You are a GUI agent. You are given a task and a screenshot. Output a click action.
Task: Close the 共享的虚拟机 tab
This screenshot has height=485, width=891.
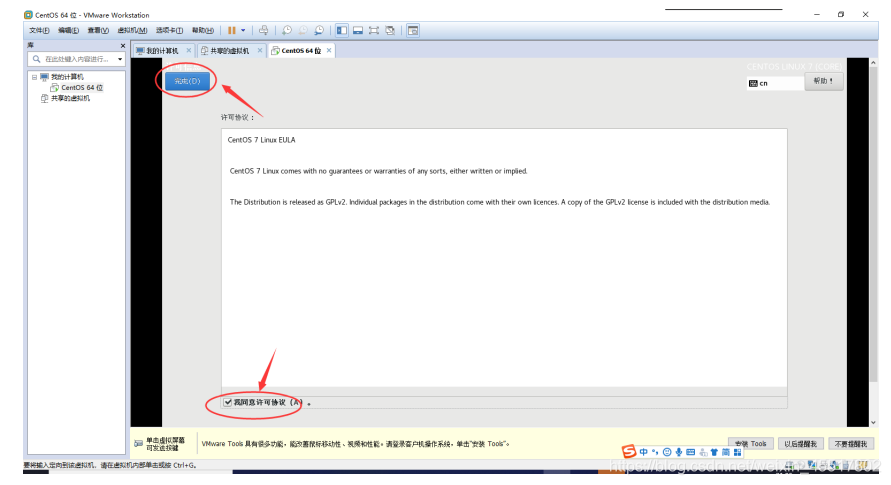[x=260, y=51]
